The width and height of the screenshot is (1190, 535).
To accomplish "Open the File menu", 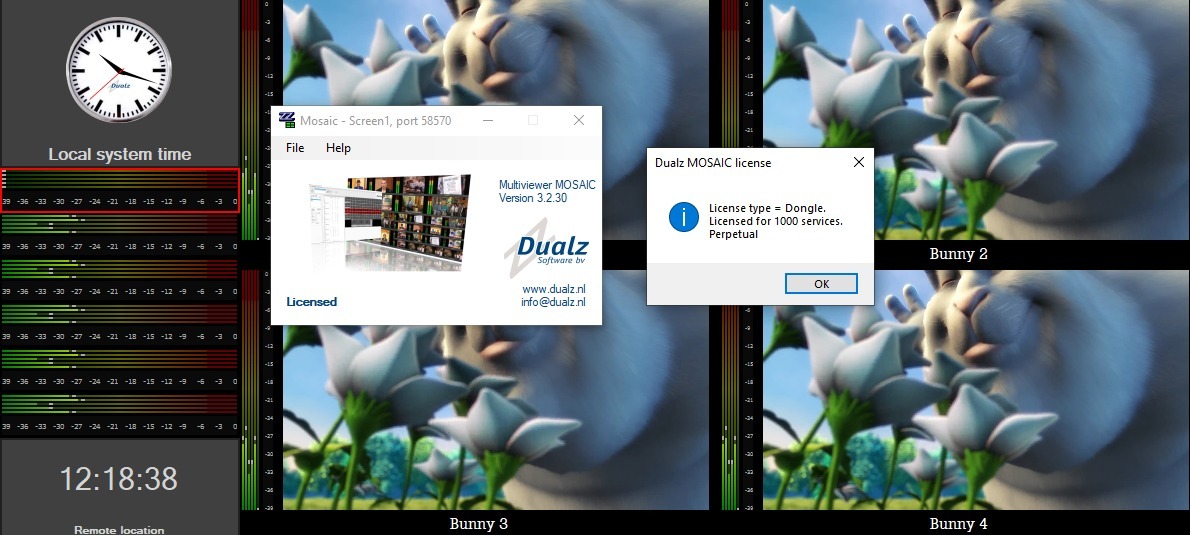I will (x=295, y=148).
